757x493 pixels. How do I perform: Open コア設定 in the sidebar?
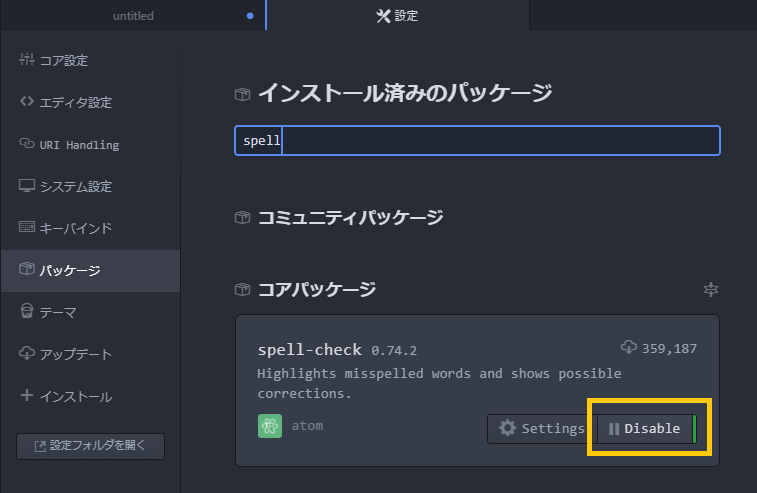point(90,60)
